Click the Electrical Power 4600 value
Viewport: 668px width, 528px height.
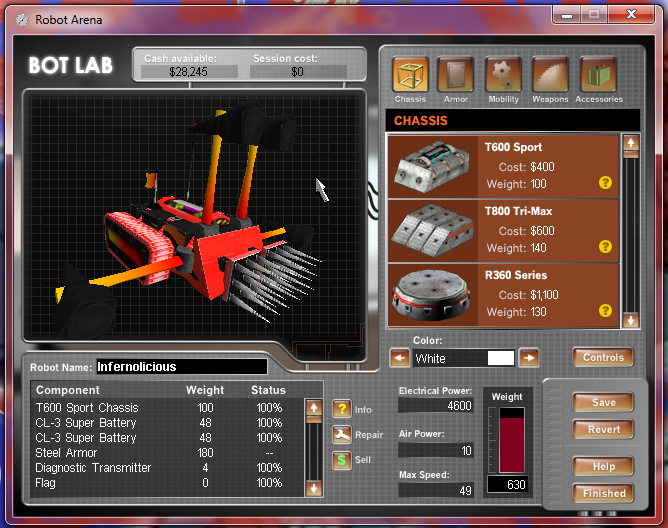(436, 405)
